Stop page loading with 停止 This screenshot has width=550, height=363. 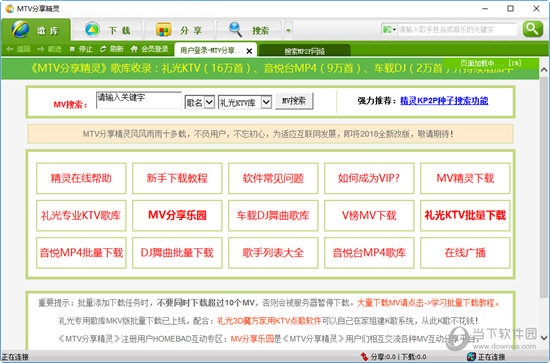[x=81, y=49]
